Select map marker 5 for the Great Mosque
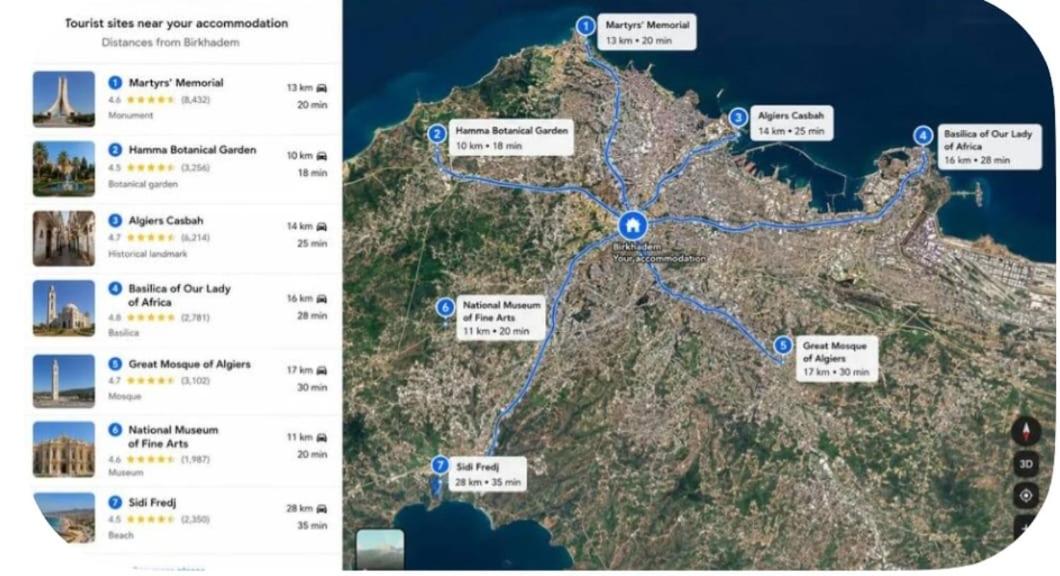The width and height of the screenshot is (1060, 576). 782,346
